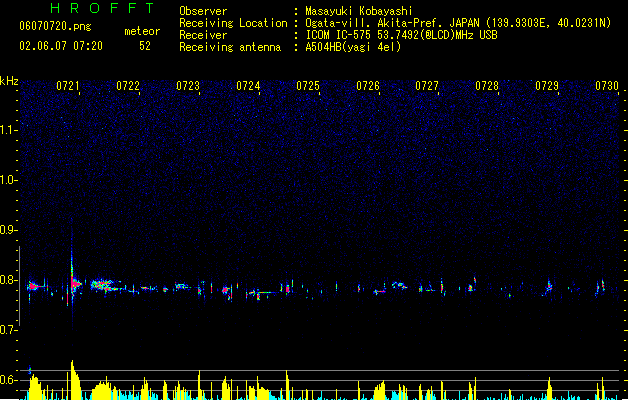Click the 0728 time marker
Image resolution: width=629 pixels, height=400 pixels.
pyautogui.click(x=487, y=86)
